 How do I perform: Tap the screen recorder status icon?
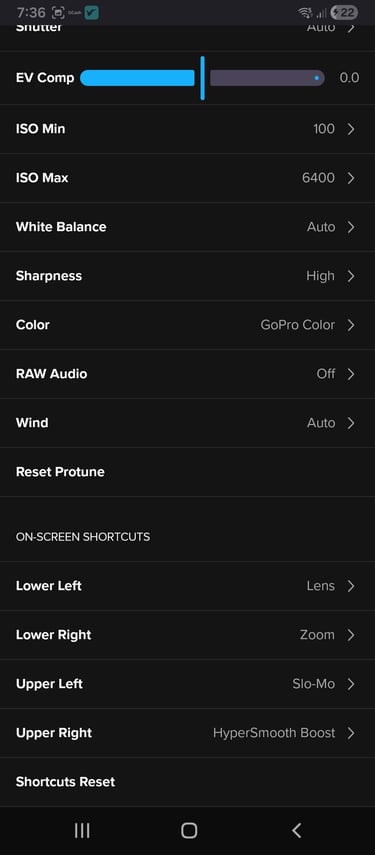[x=58, y=13]
